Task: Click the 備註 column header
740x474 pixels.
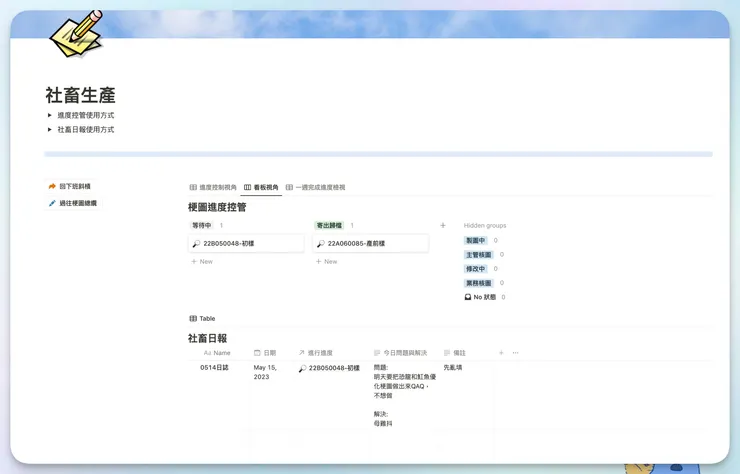Action: click(455, 353)
